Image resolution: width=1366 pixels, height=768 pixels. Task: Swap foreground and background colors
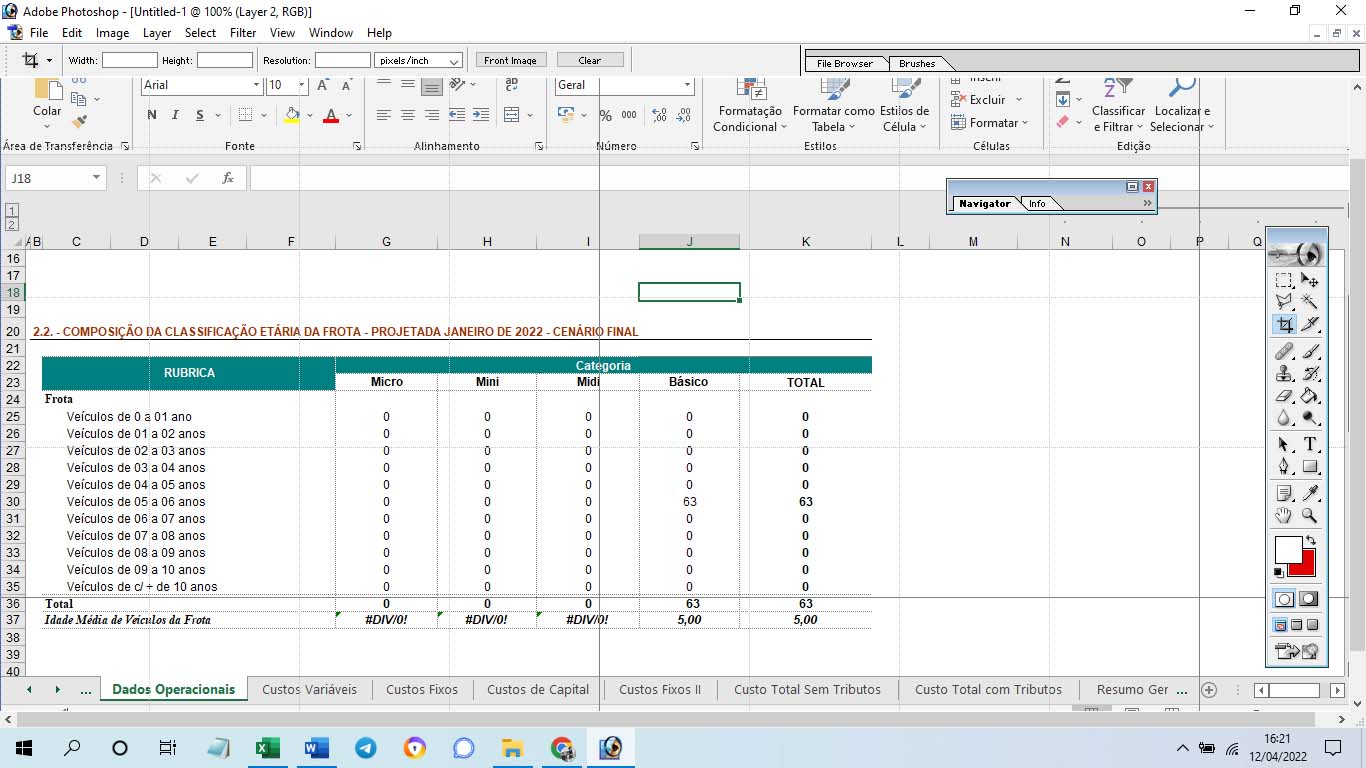coord(1310,541)
